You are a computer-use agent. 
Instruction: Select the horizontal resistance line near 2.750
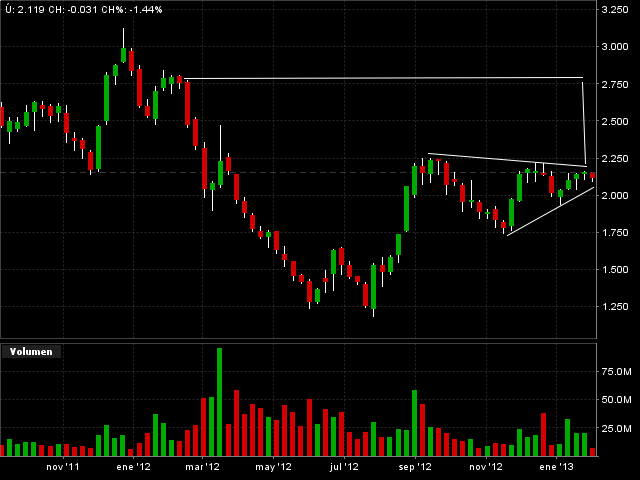click(x=384, y=78)
